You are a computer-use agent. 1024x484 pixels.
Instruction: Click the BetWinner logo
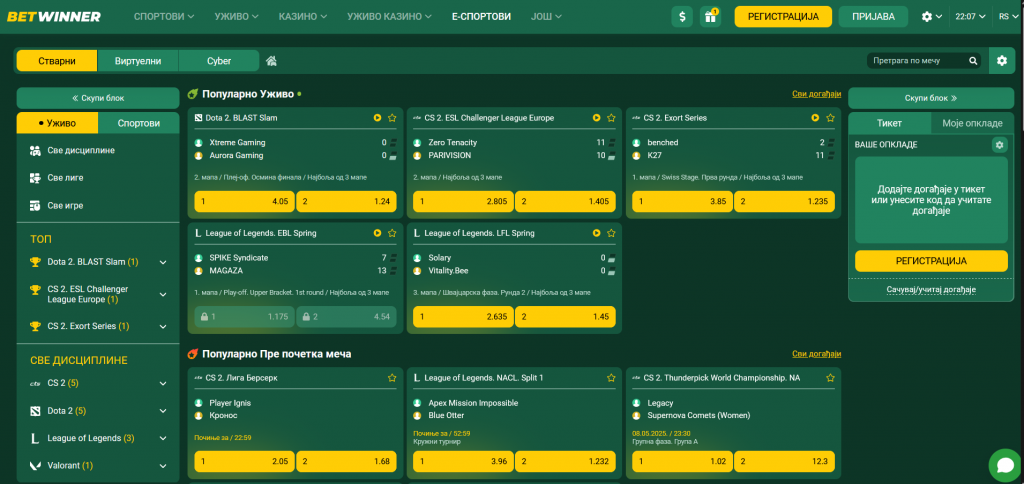pyautogui.click(x=54, y=16)
